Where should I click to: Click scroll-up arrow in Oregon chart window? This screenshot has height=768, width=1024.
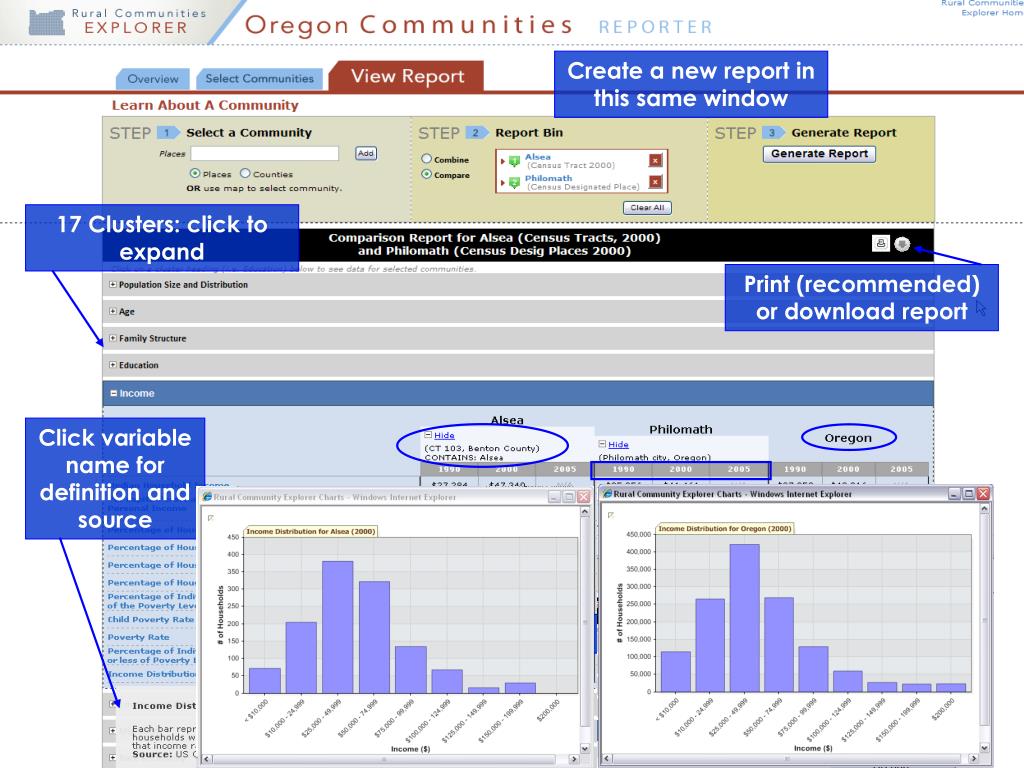coord(984,509)
